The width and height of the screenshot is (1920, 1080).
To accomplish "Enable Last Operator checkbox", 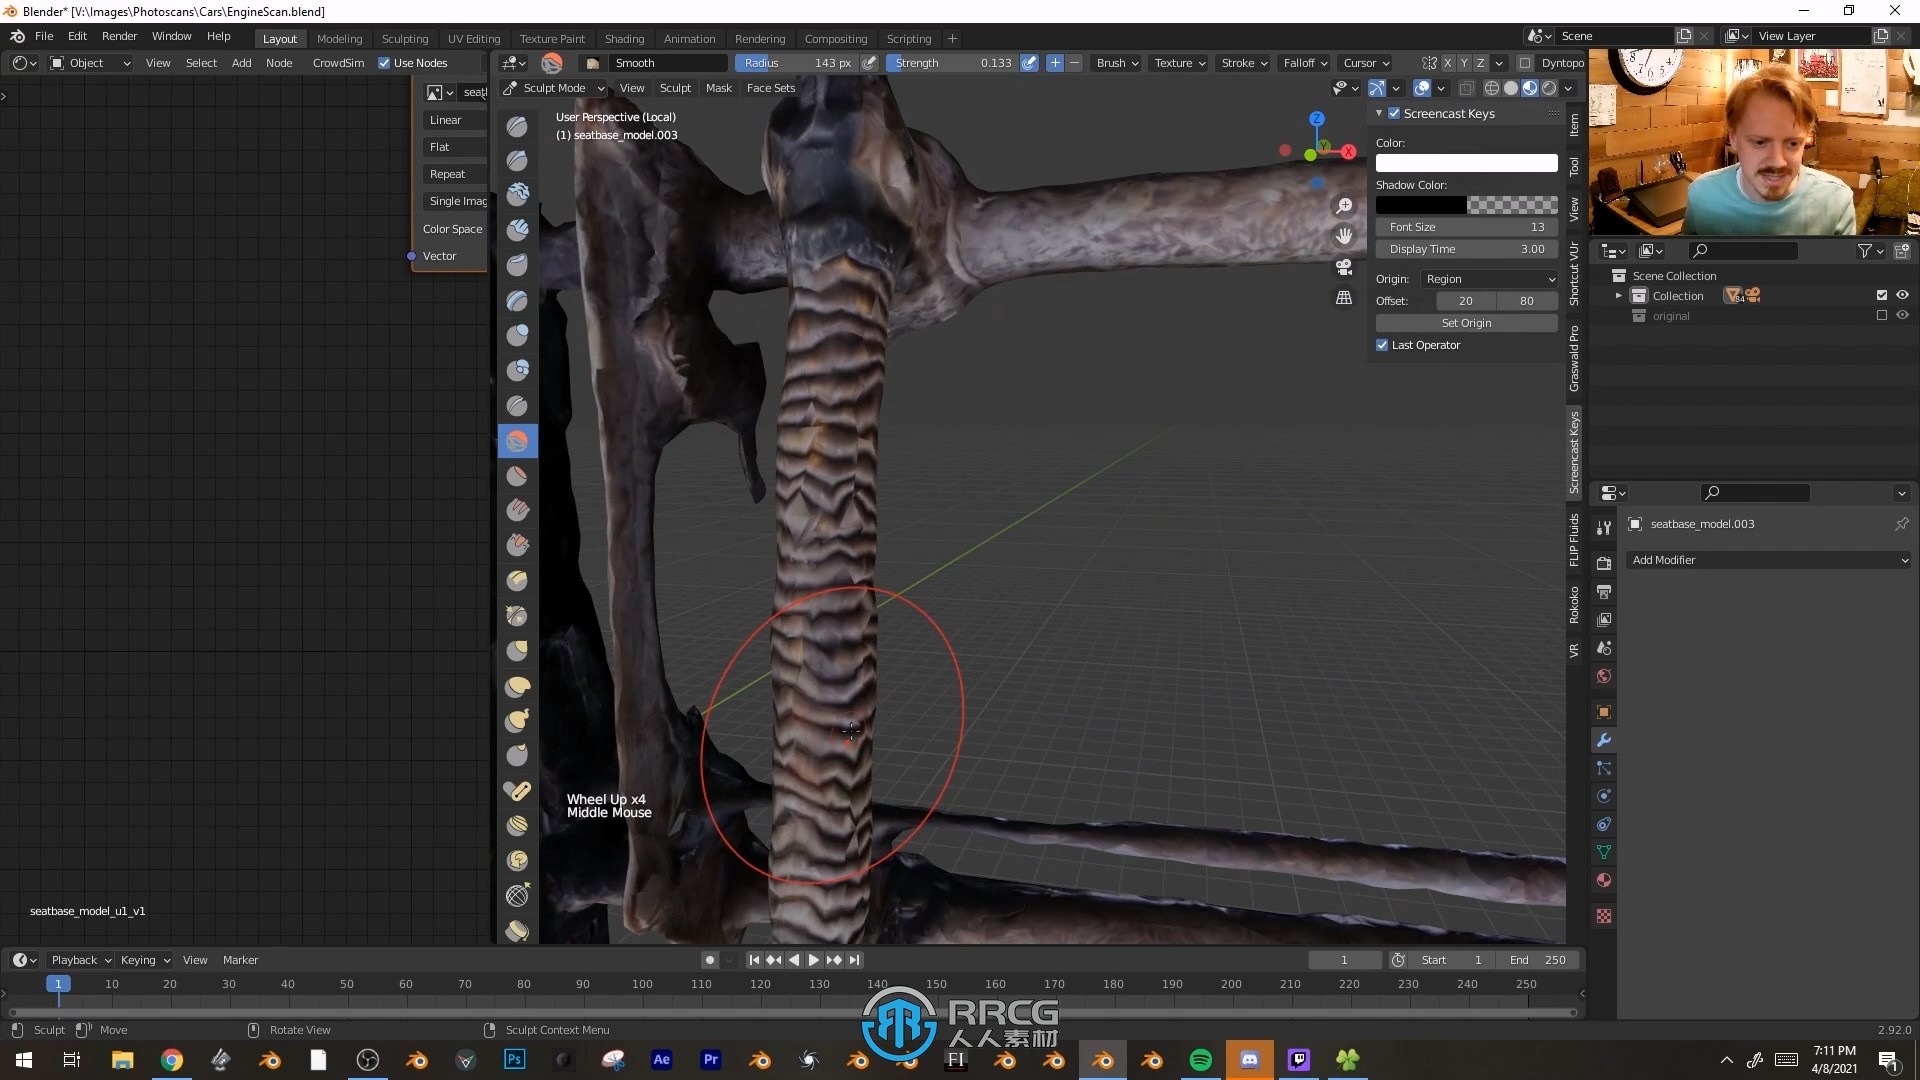I will click(1383, 344).
